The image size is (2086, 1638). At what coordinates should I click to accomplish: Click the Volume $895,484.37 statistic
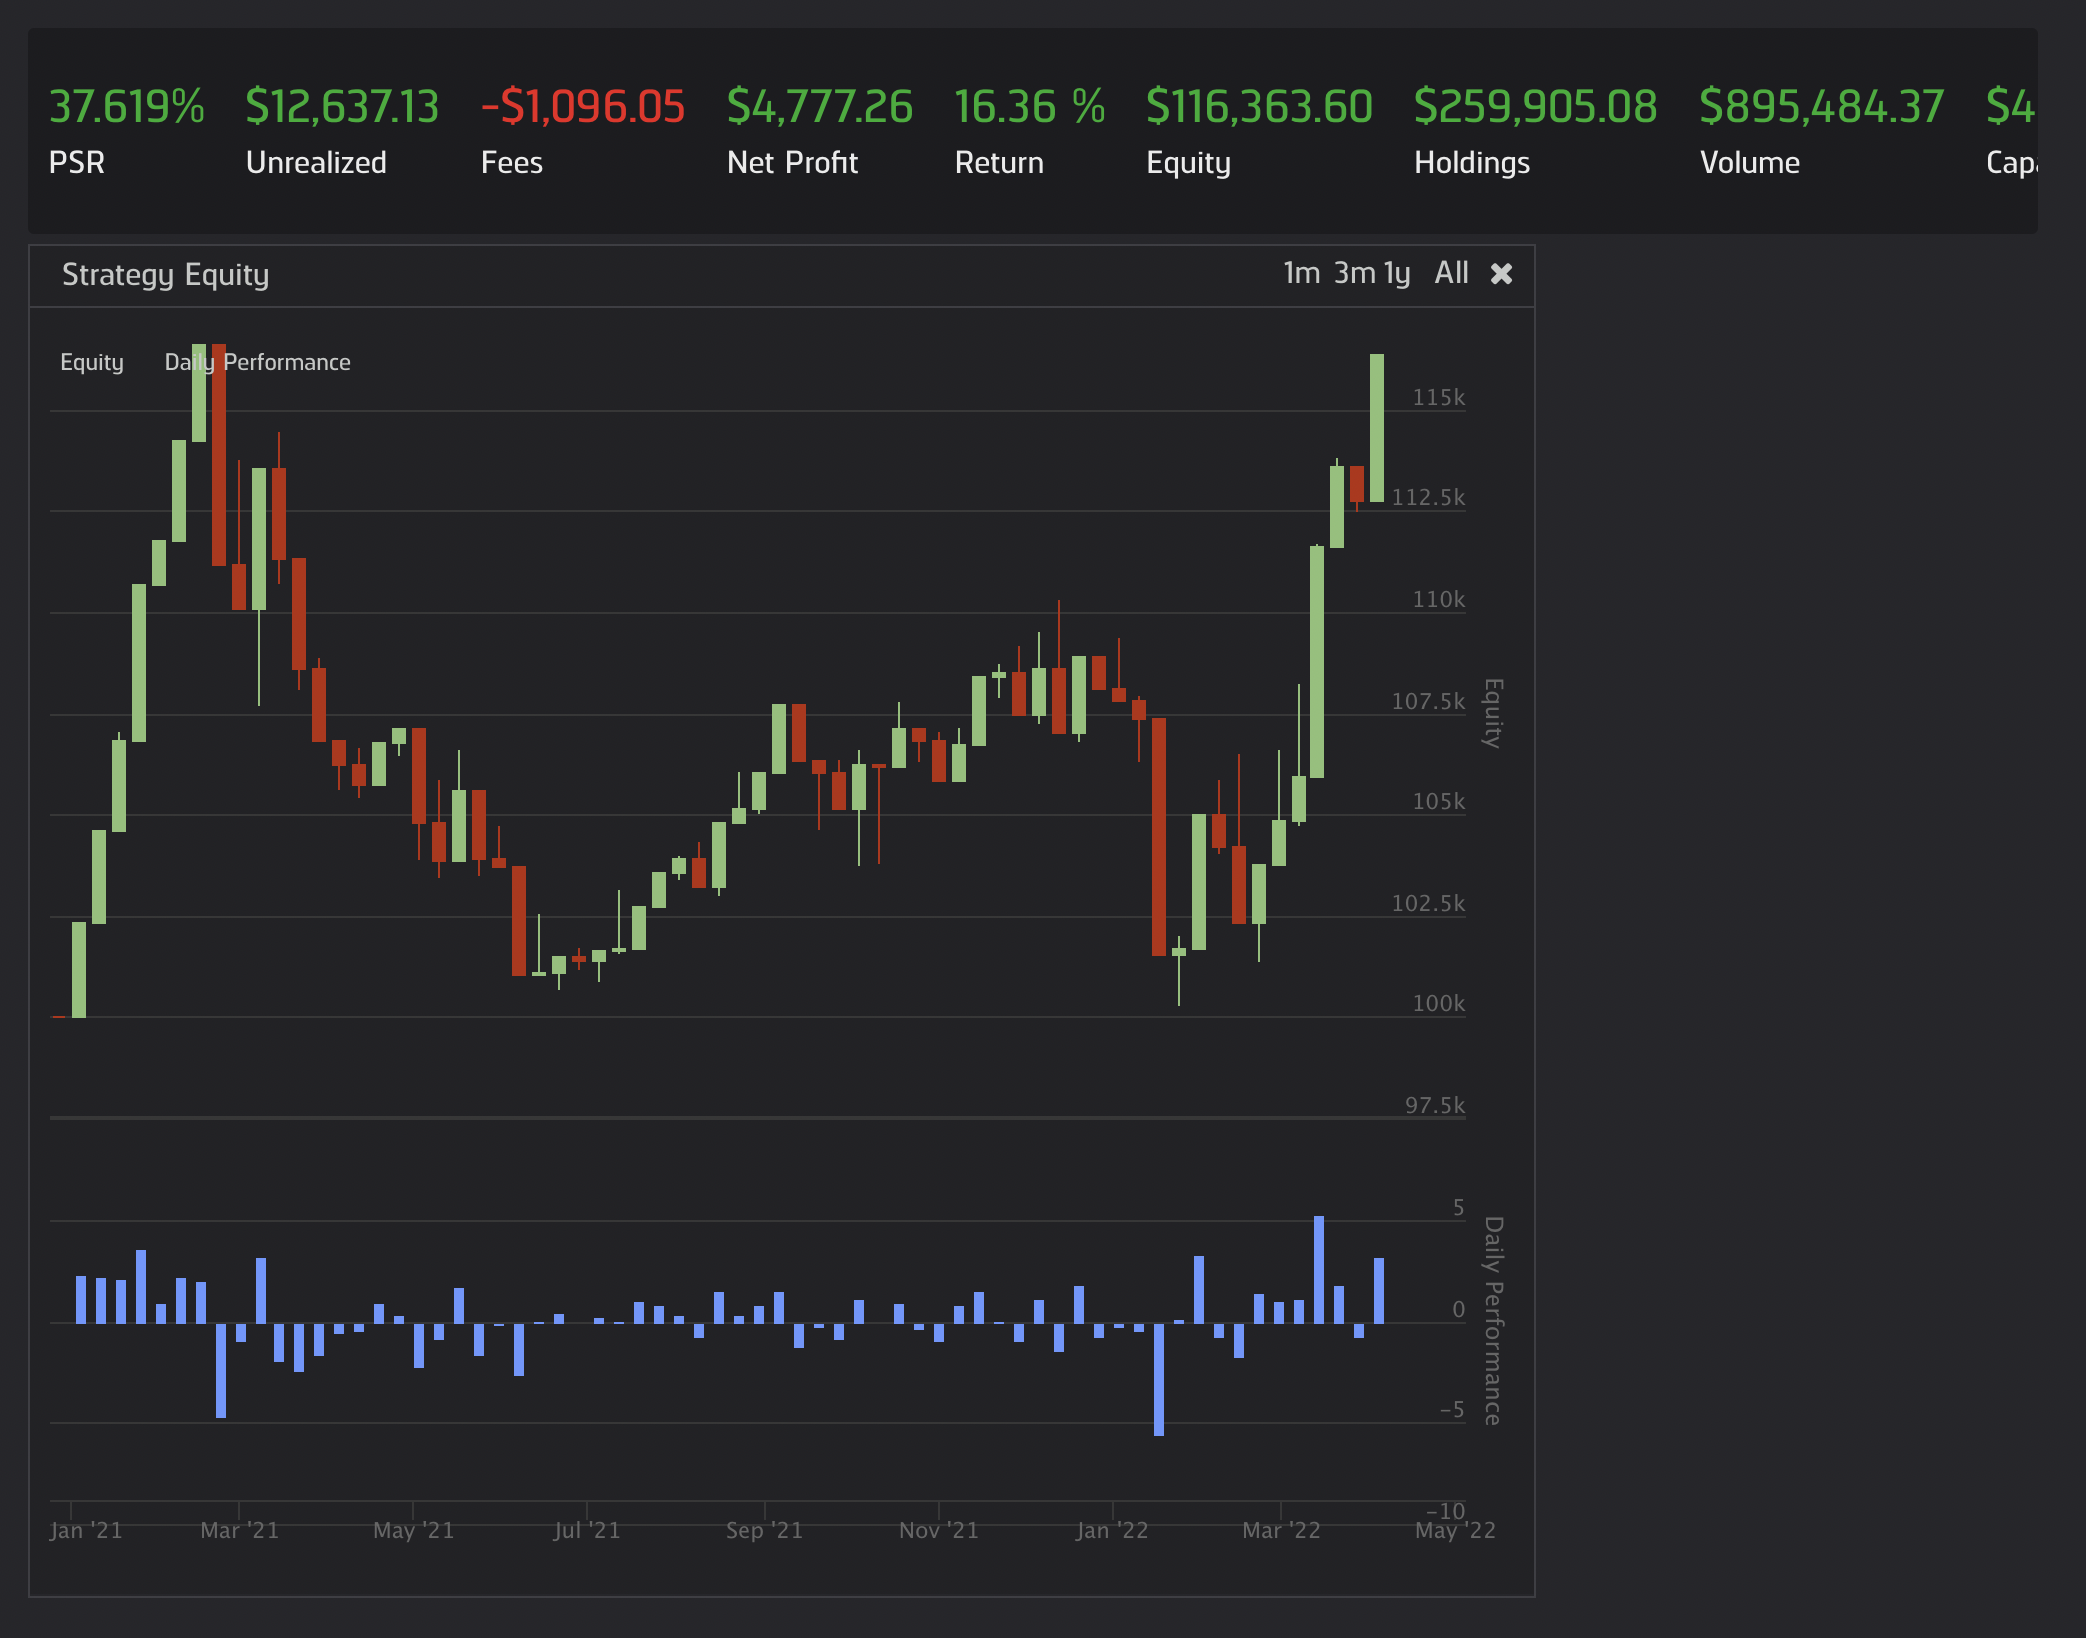(x=1821, y=107)
